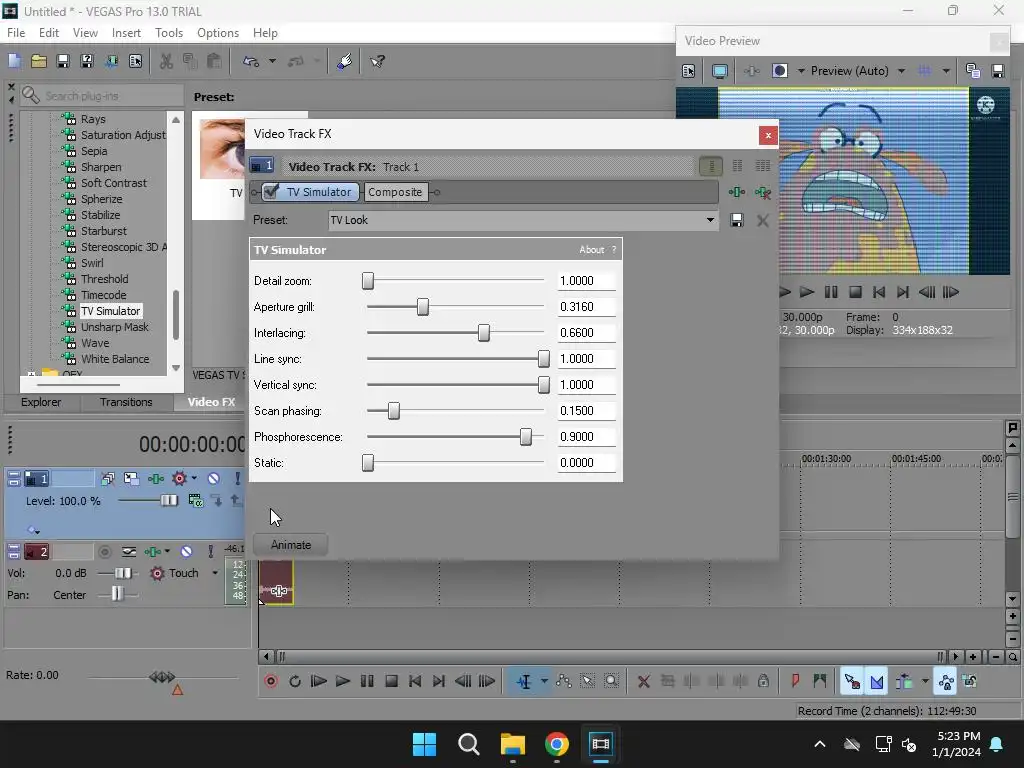Click the Insert Marker icon in the timeline toolbar
This screenshot has width=1024, height=768.
795,681
